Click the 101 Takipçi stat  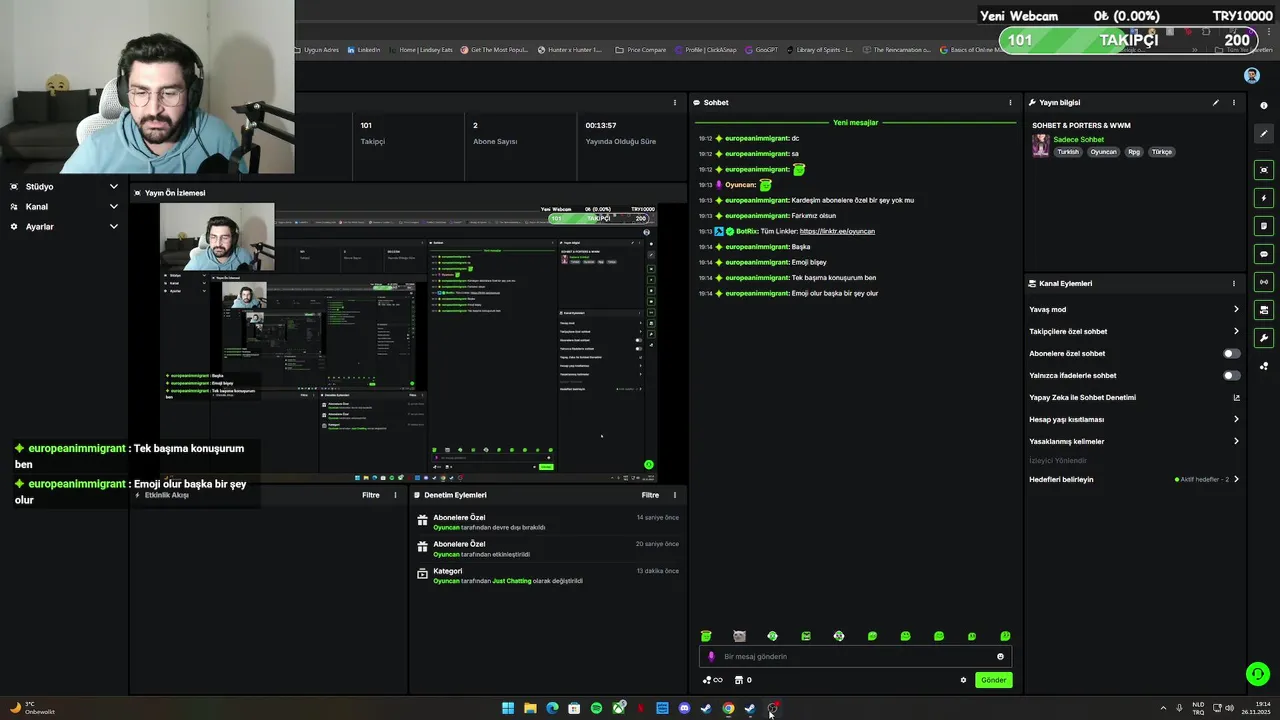pos(373,133)
